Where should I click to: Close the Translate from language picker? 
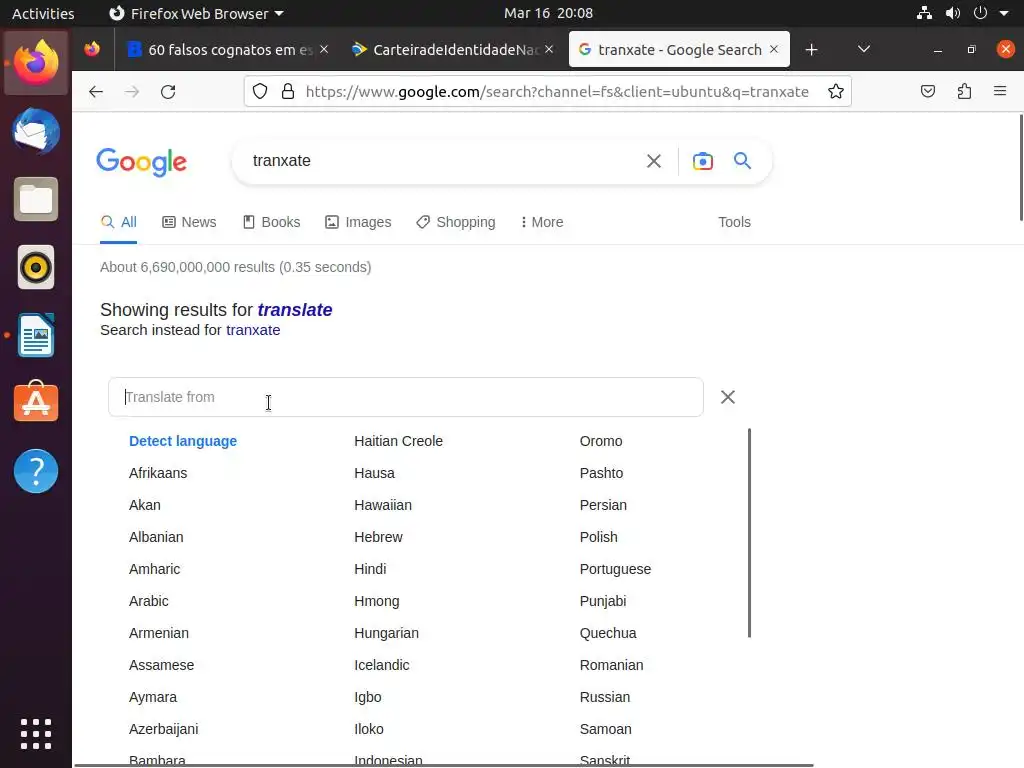[728, 397]
